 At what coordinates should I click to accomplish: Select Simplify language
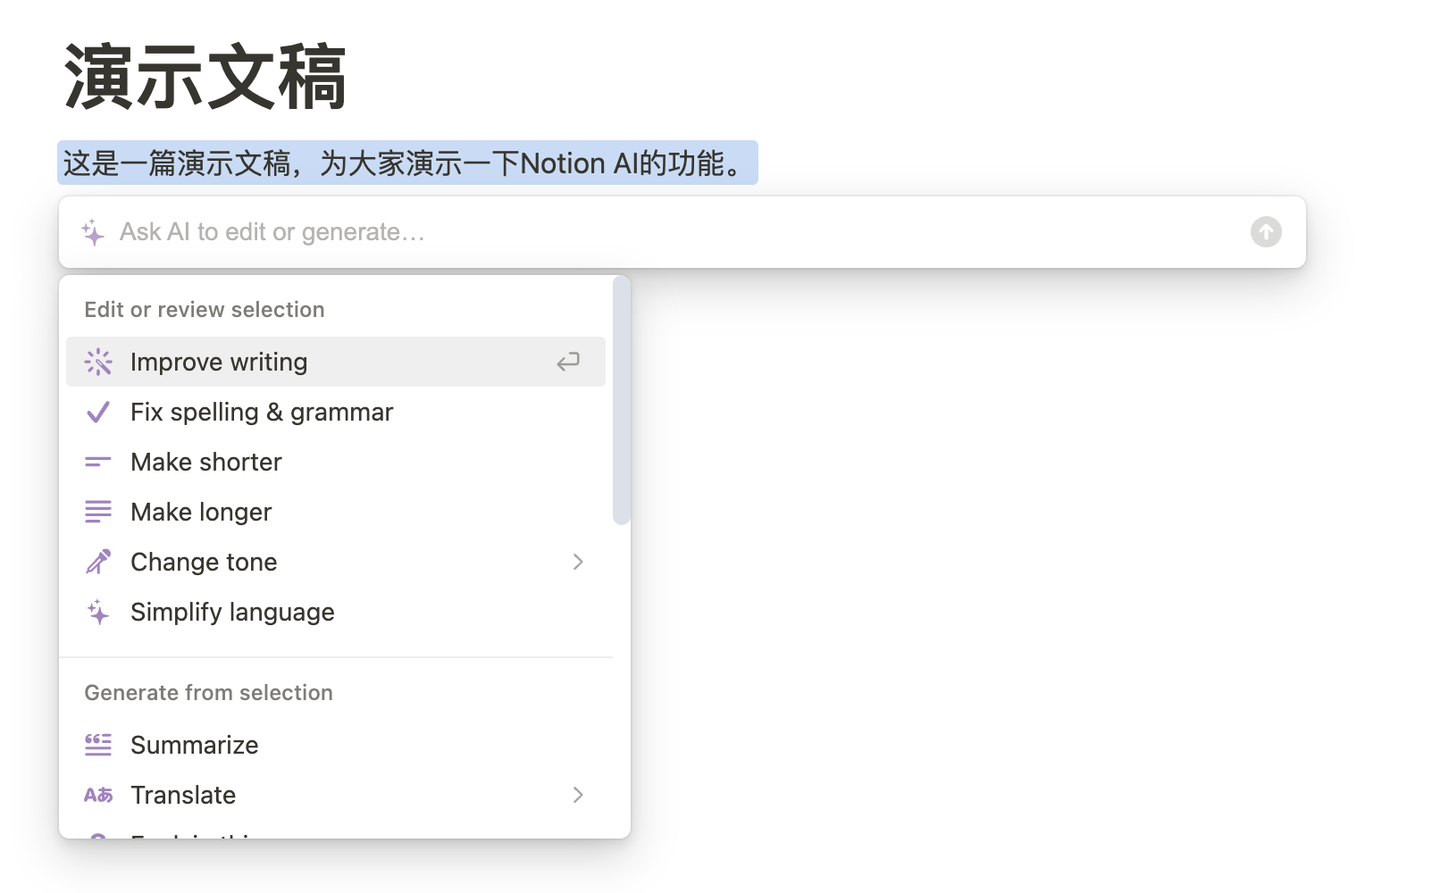pos(336,612)
